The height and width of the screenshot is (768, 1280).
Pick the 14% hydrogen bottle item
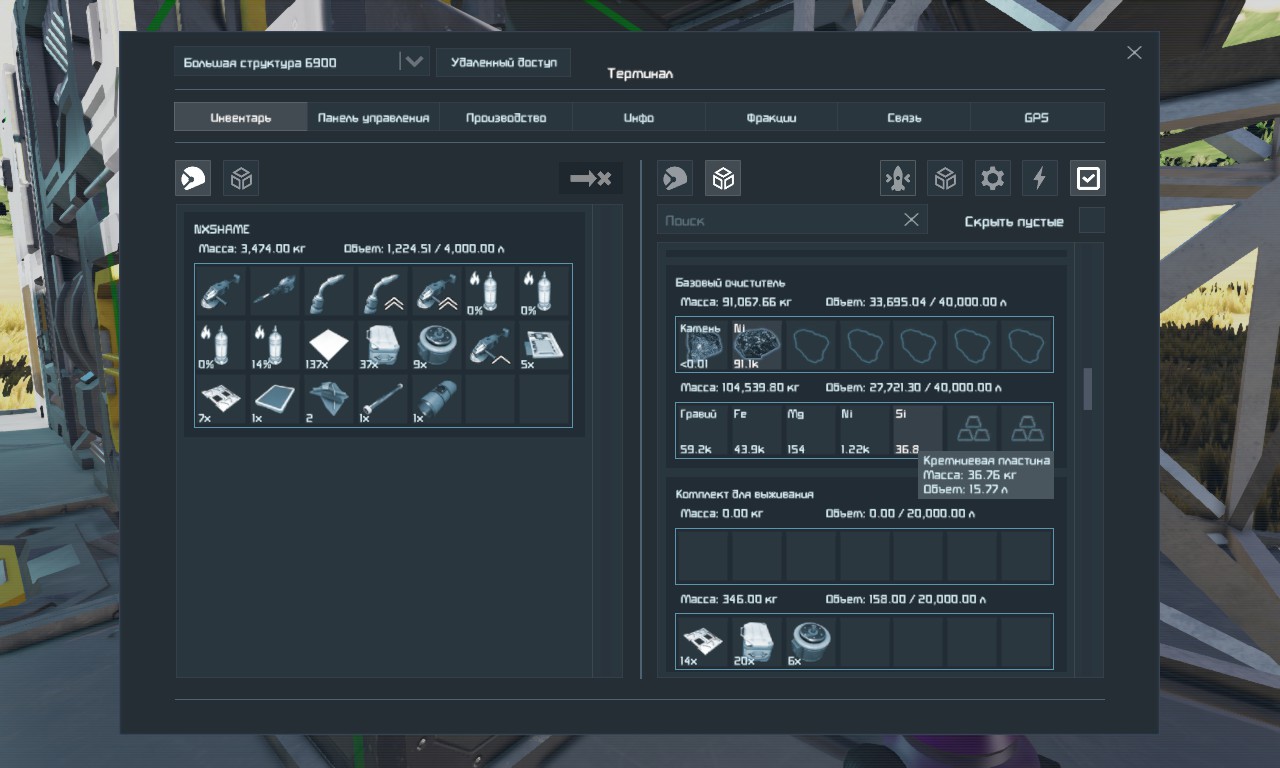(274, 345)
